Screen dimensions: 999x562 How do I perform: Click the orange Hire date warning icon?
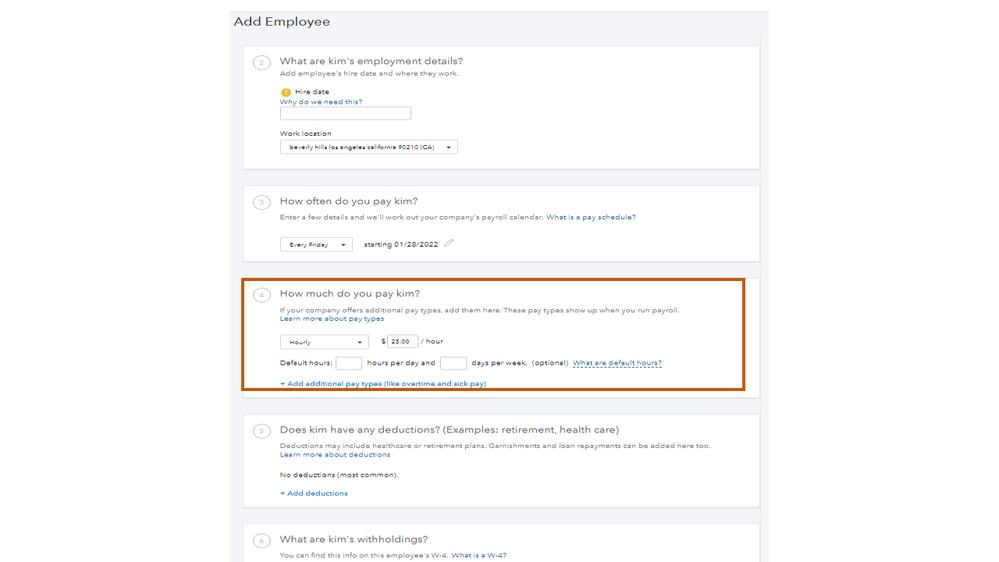coord(286,92)
